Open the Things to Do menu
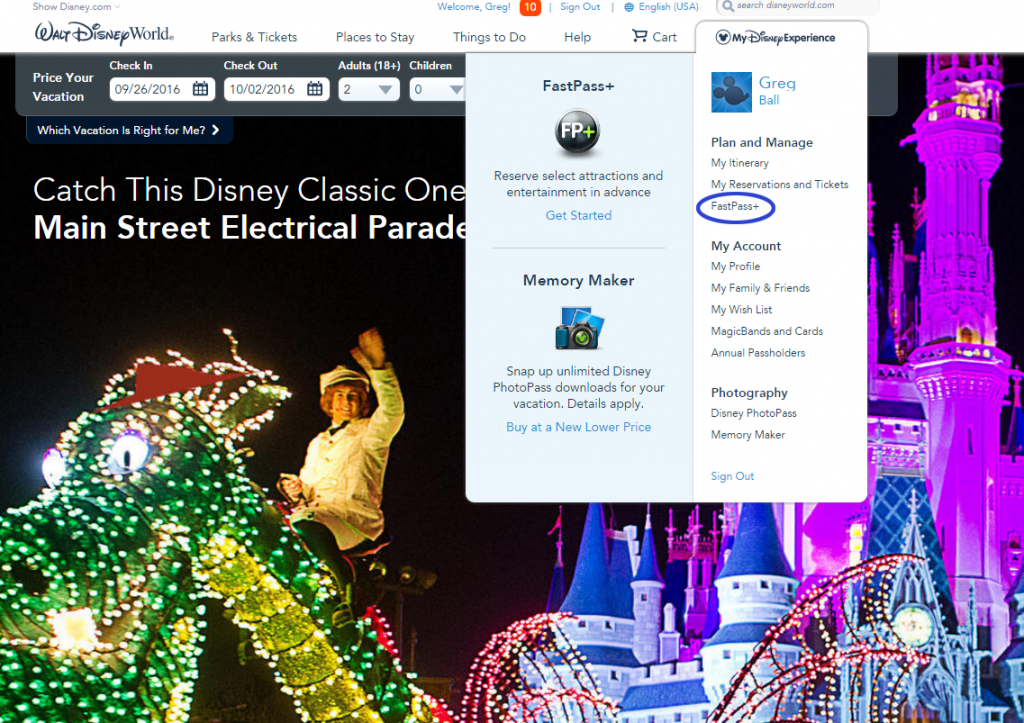The height and width of the screenshot is (723, 1024). point(489,37)
